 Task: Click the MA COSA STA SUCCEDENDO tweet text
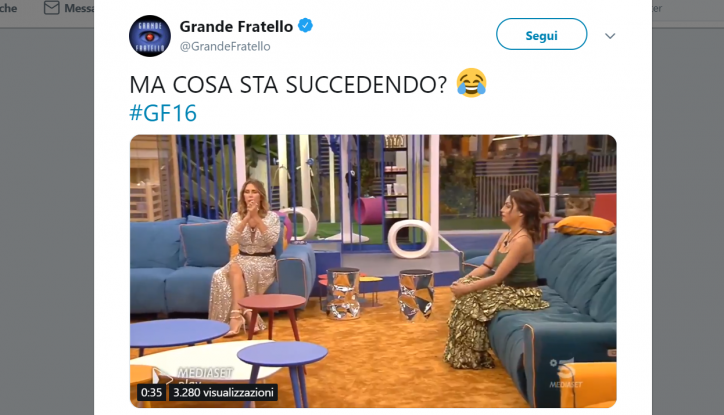(288, 84)
